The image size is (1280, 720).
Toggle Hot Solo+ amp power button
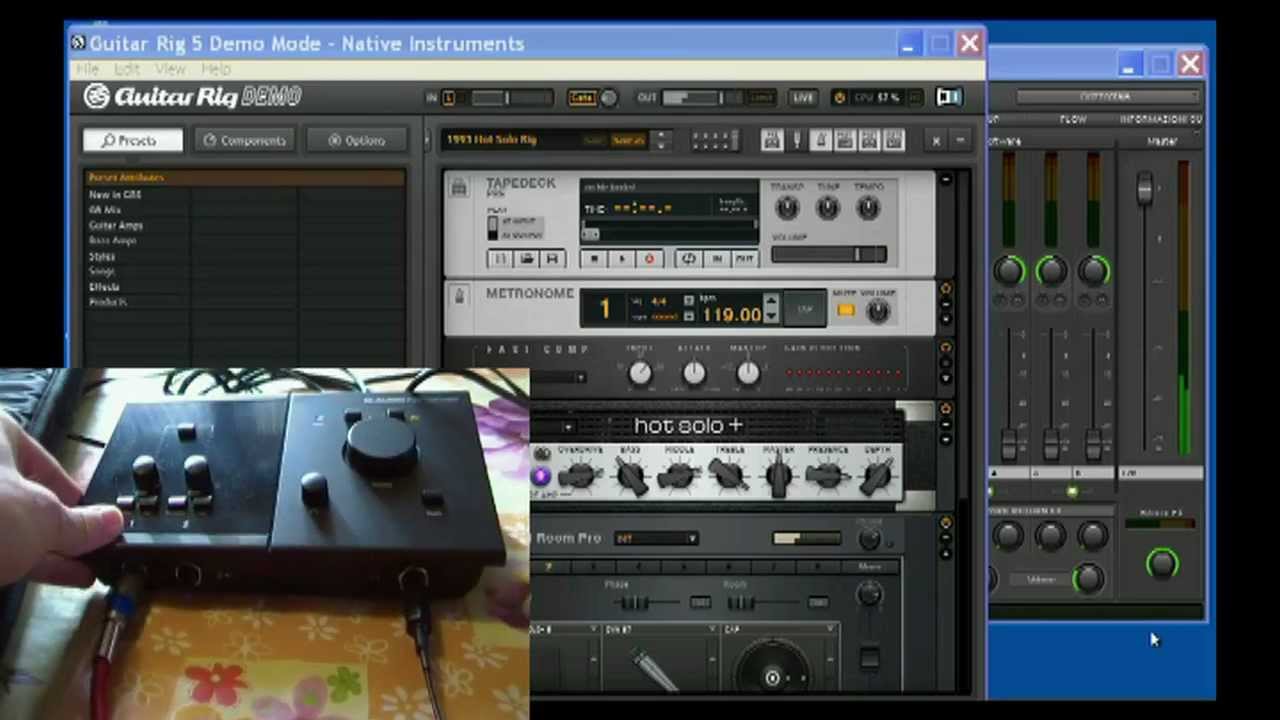(x=946, y=409)
